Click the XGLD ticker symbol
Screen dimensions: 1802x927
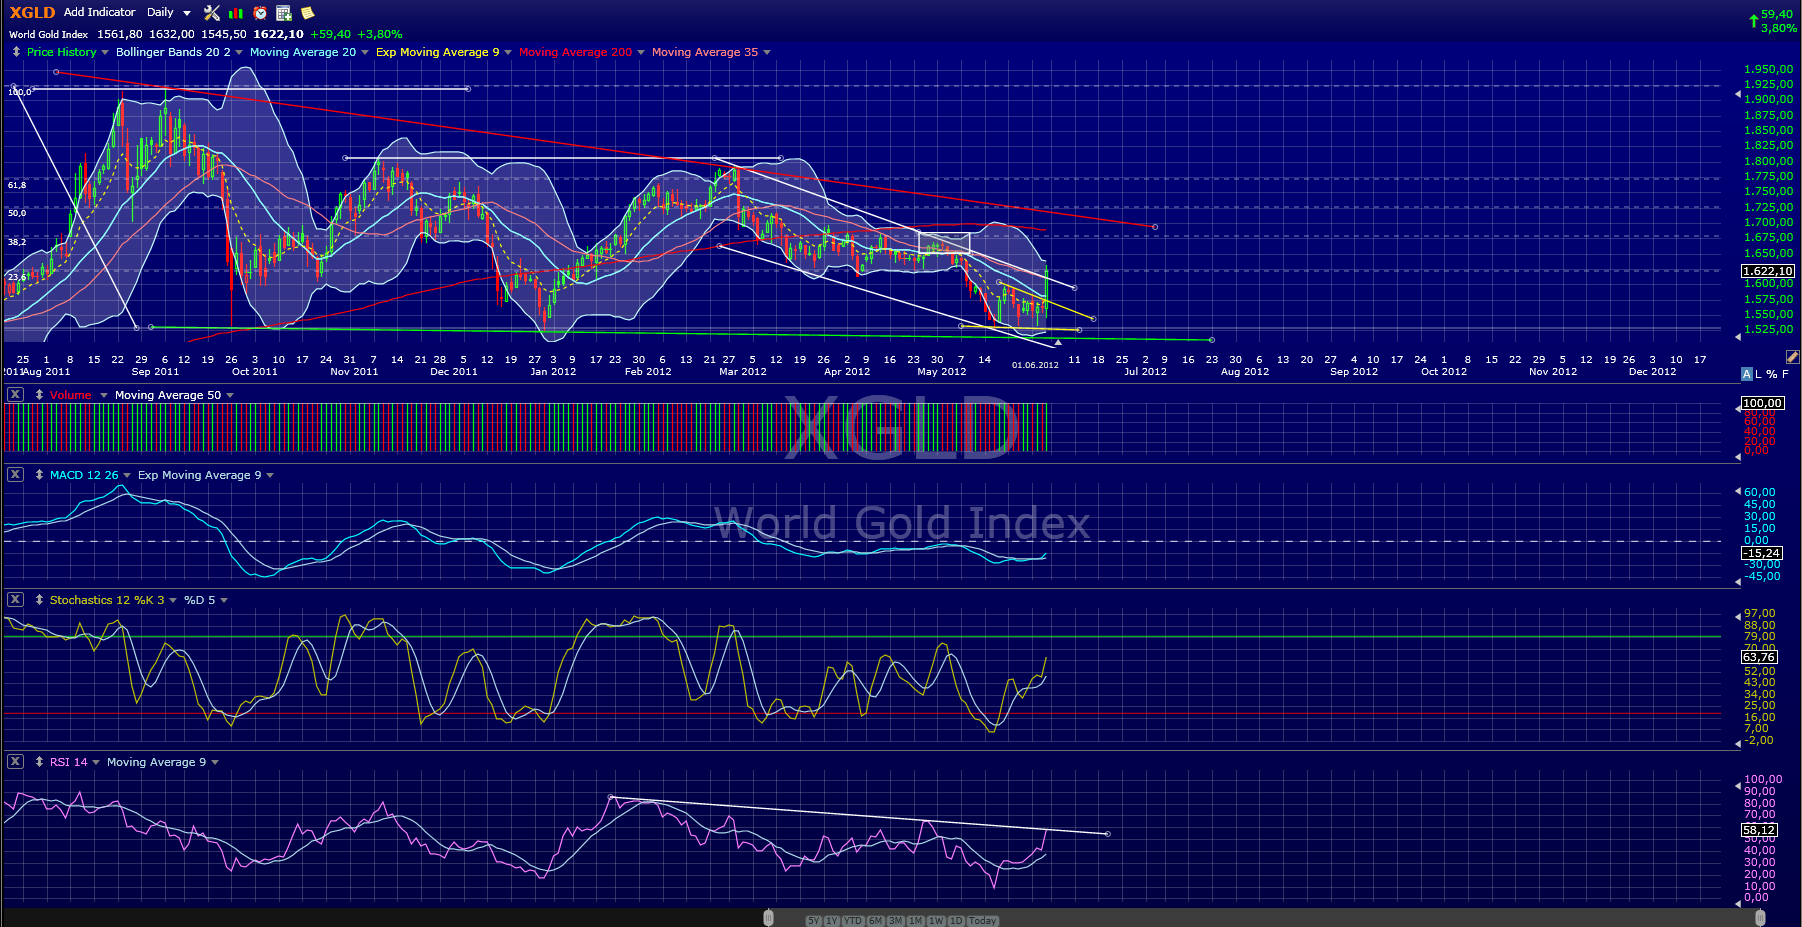click(x=32, y=13)
